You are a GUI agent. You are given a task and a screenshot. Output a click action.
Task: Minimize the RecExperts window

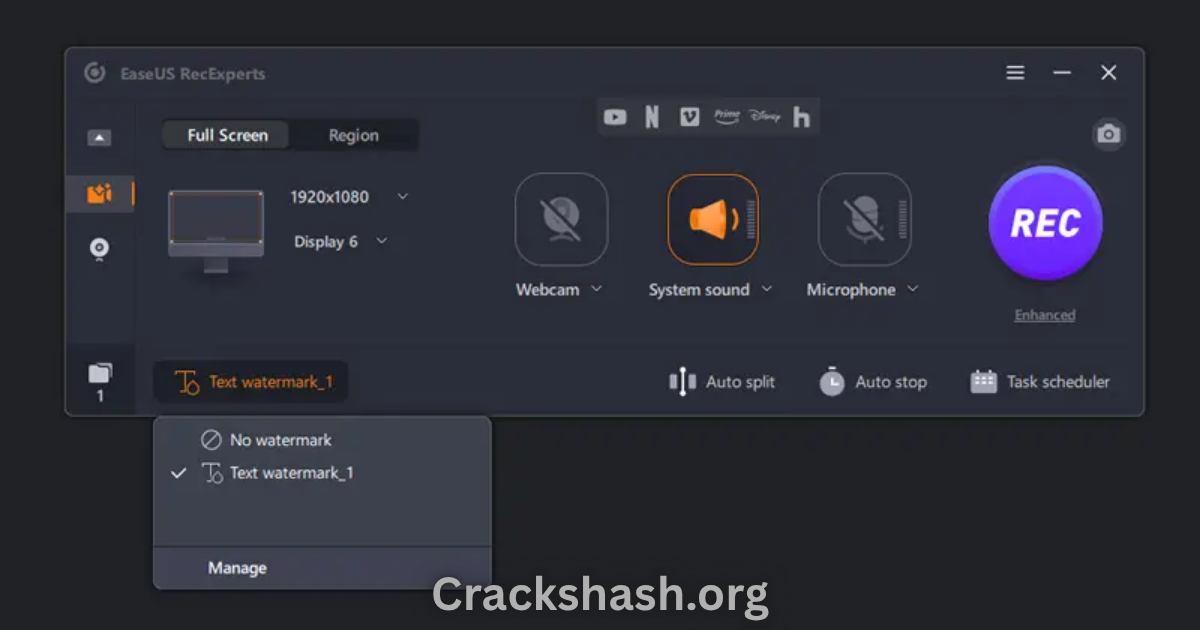[x=1062, y=73]
